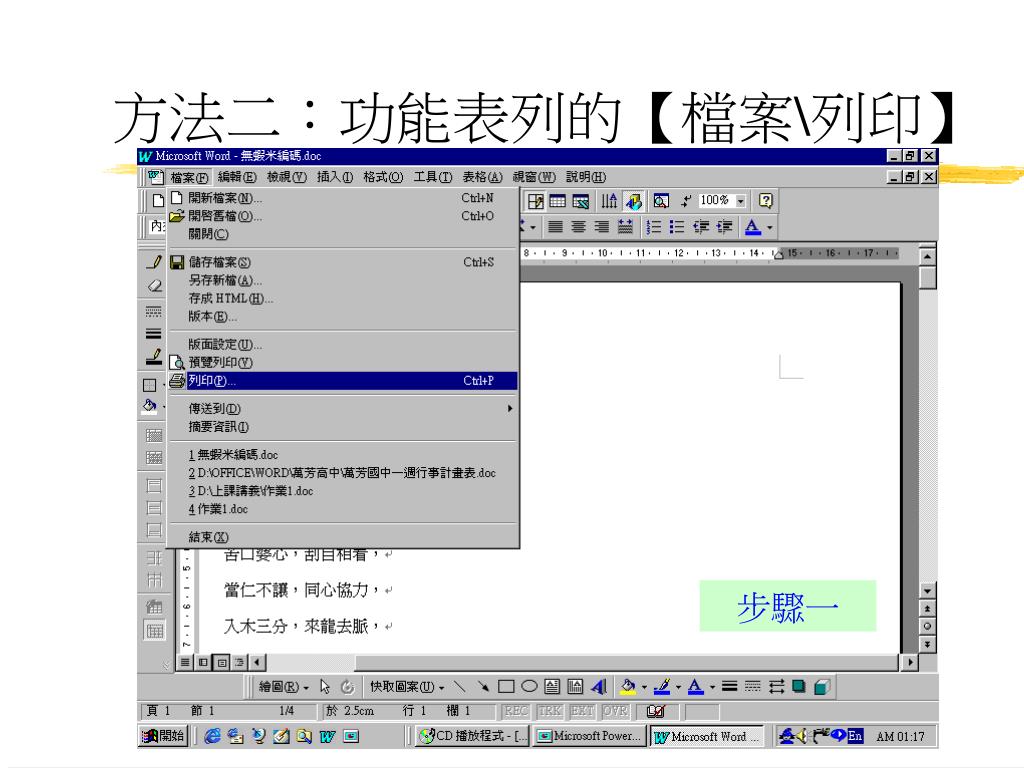1024x768 pixels.
Task: Click the Insert WordArt icon
Action: (x=599, y=687)
